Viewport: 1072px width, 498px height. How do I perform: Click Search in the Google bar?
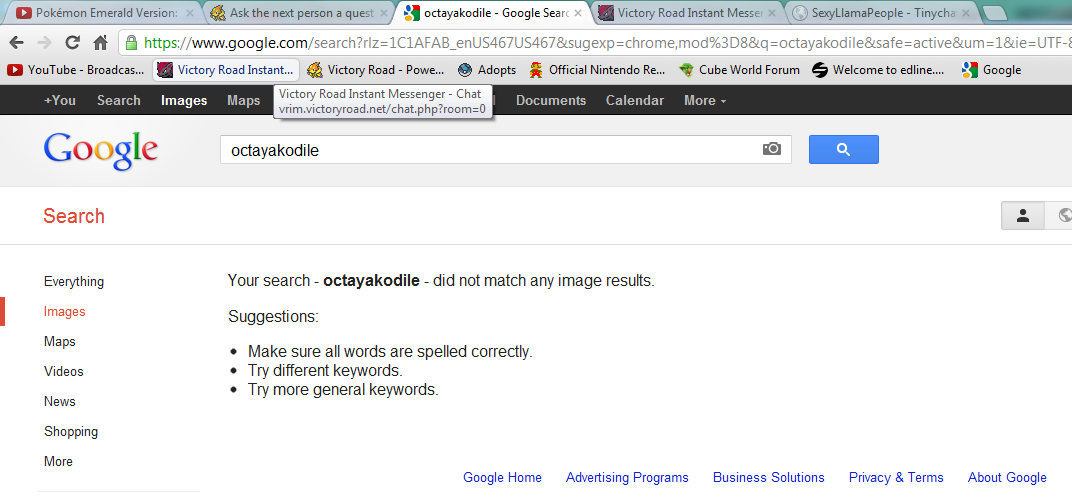pos(118,101)
